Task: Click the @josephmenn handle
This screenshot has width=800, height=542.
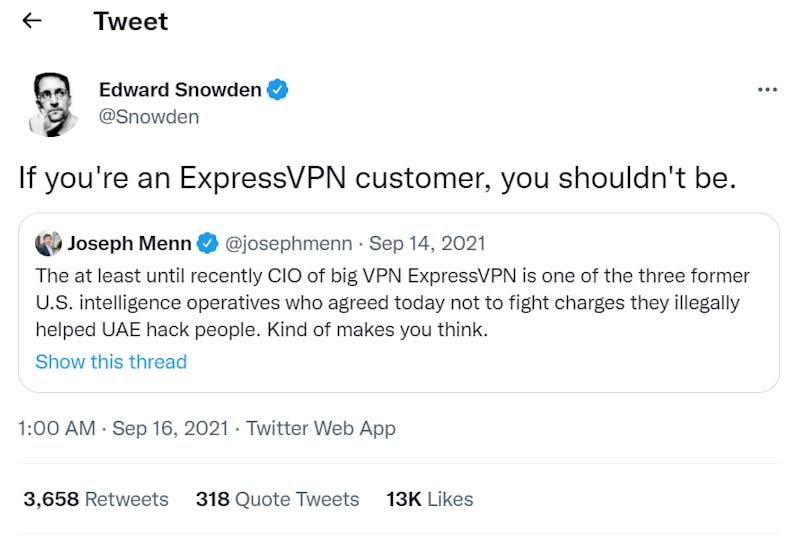Action: [288, 243]
